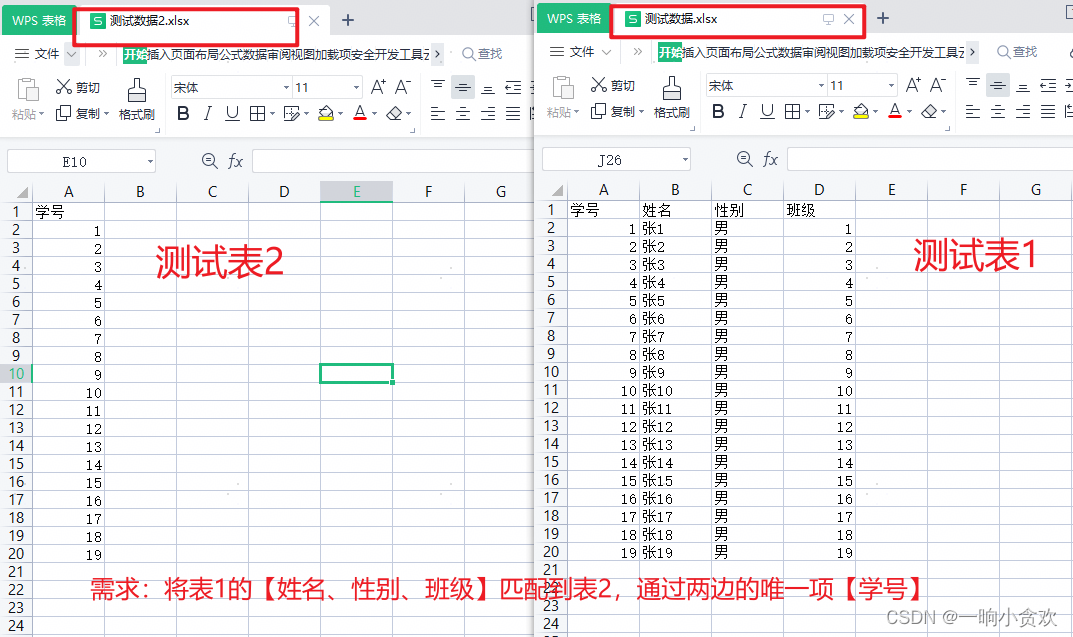Switch to the 开始 ribbon tab
The height and width of the screenshot is (637, 1073).
[x=136, y=53]
